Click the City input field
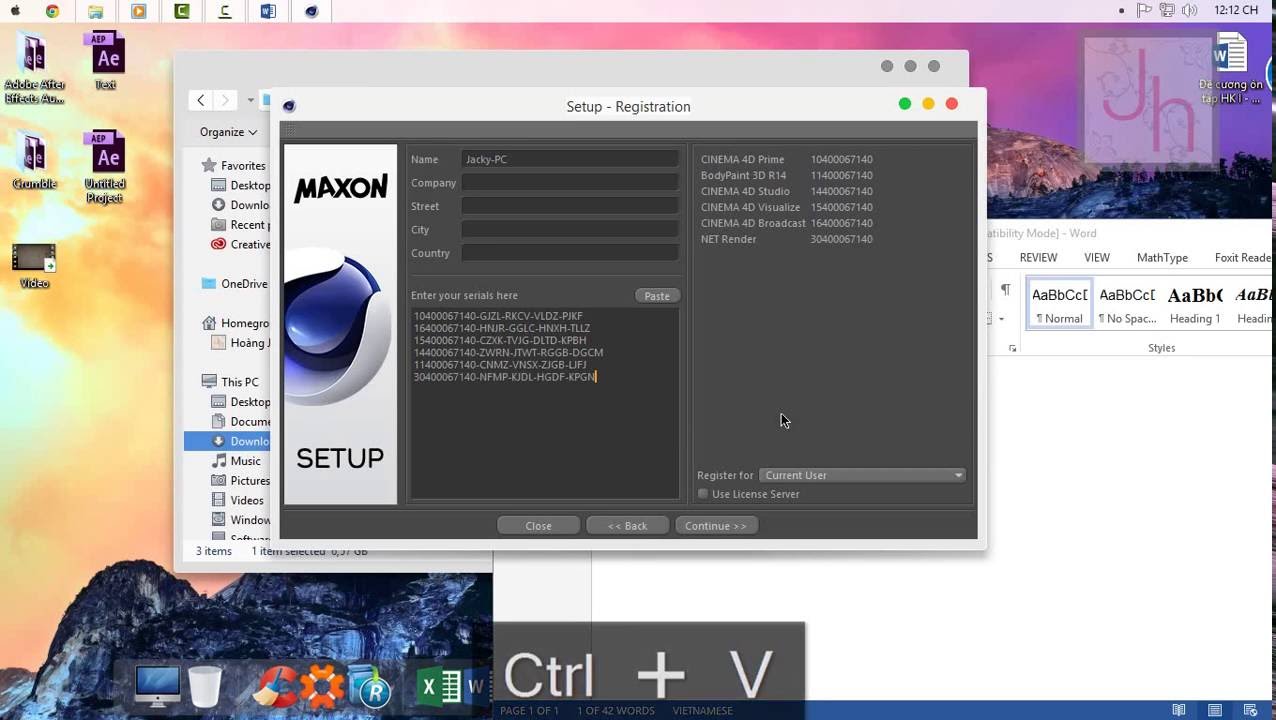 [x=570, y=230]
